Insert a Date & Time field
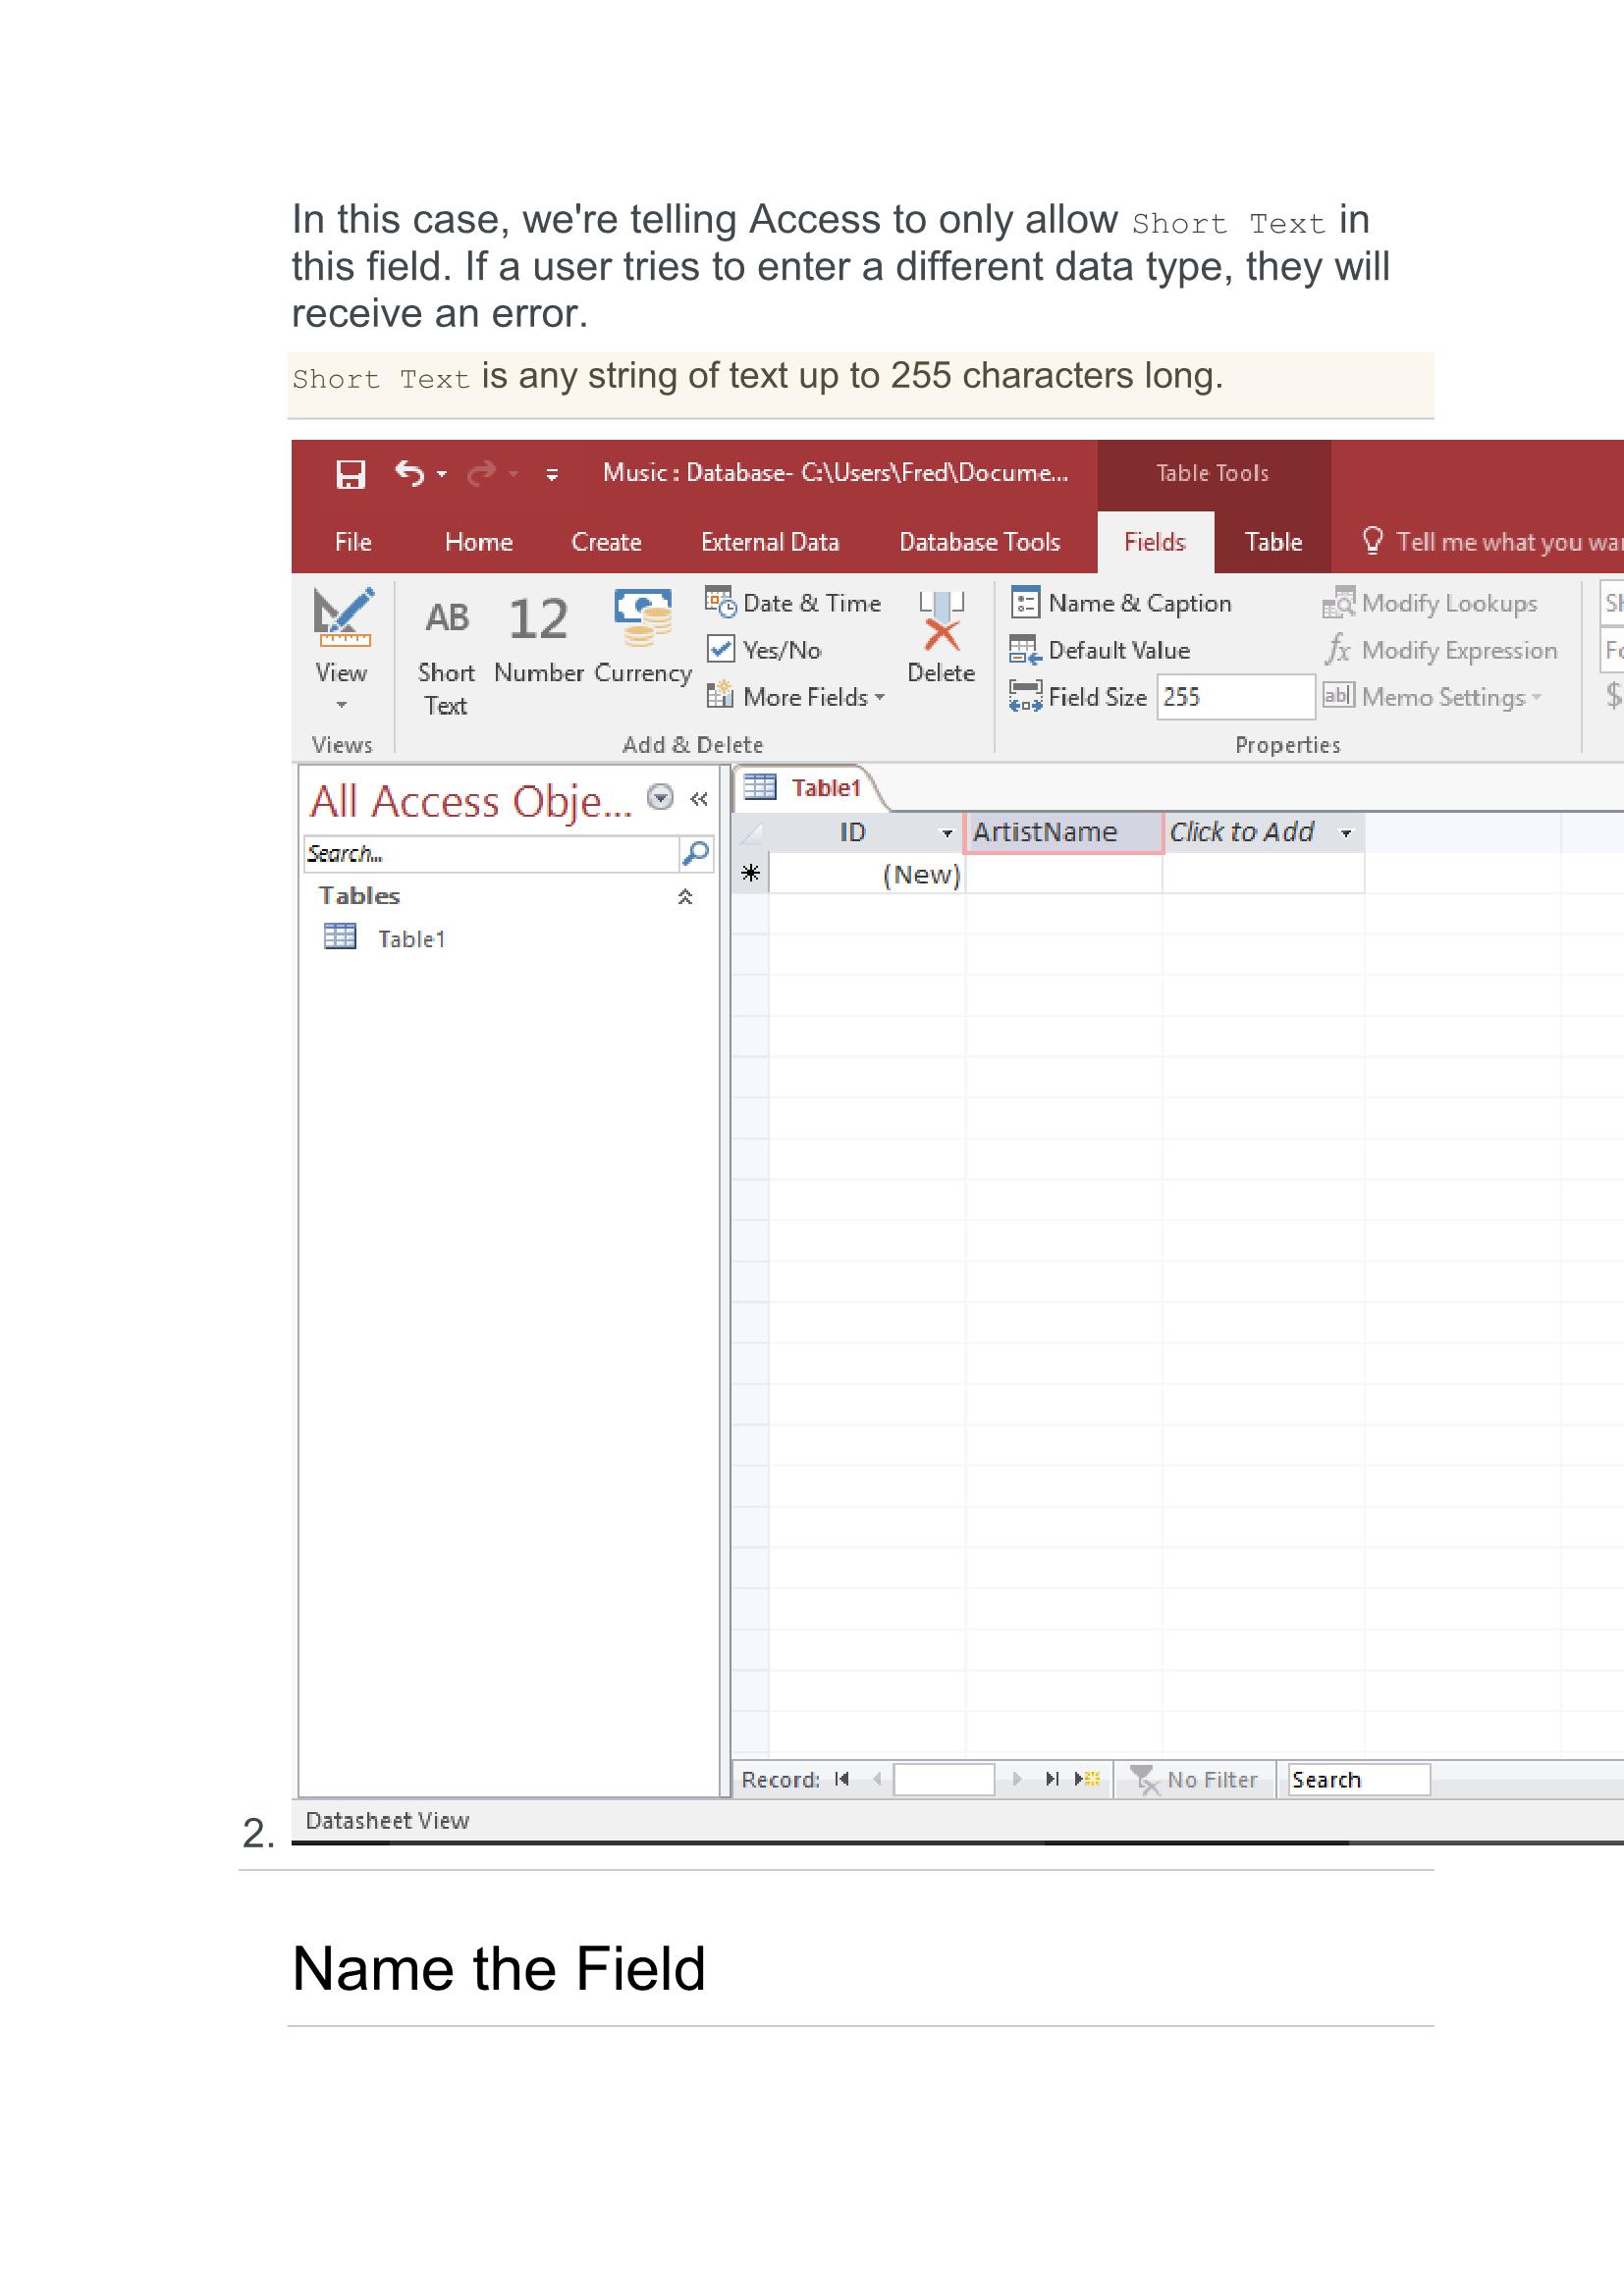 click(x=794, y=603)
